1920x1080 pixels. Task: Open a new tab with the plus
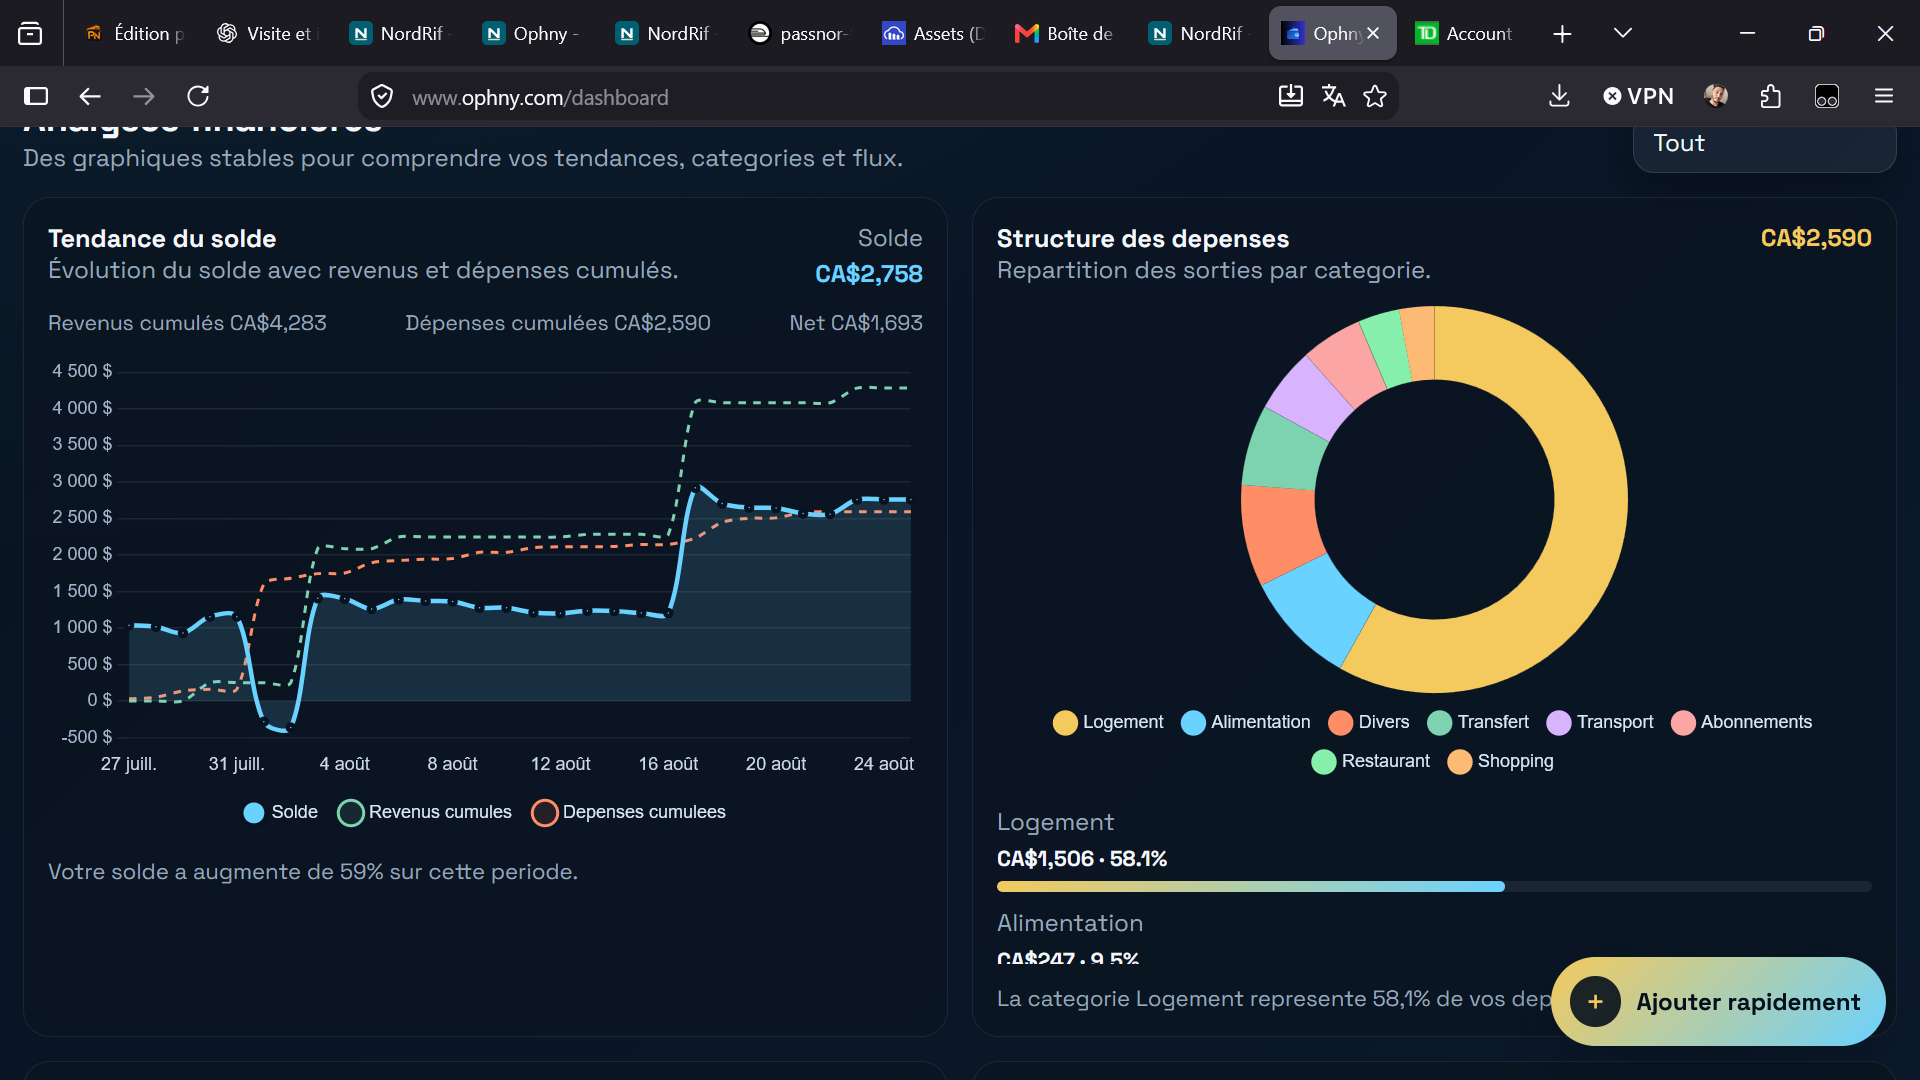(x=1562, y=34)
